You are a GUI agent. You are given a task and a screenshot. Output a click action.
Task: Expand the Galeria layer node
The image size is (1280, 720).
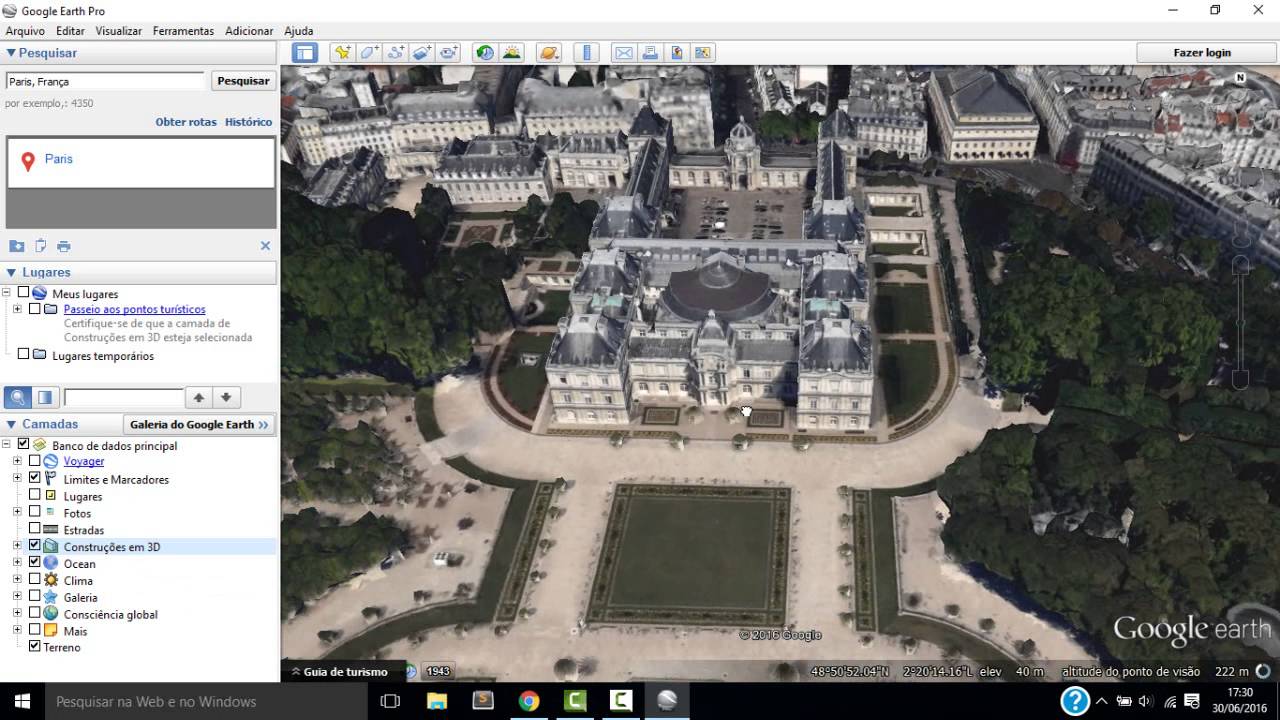point(17,597)
